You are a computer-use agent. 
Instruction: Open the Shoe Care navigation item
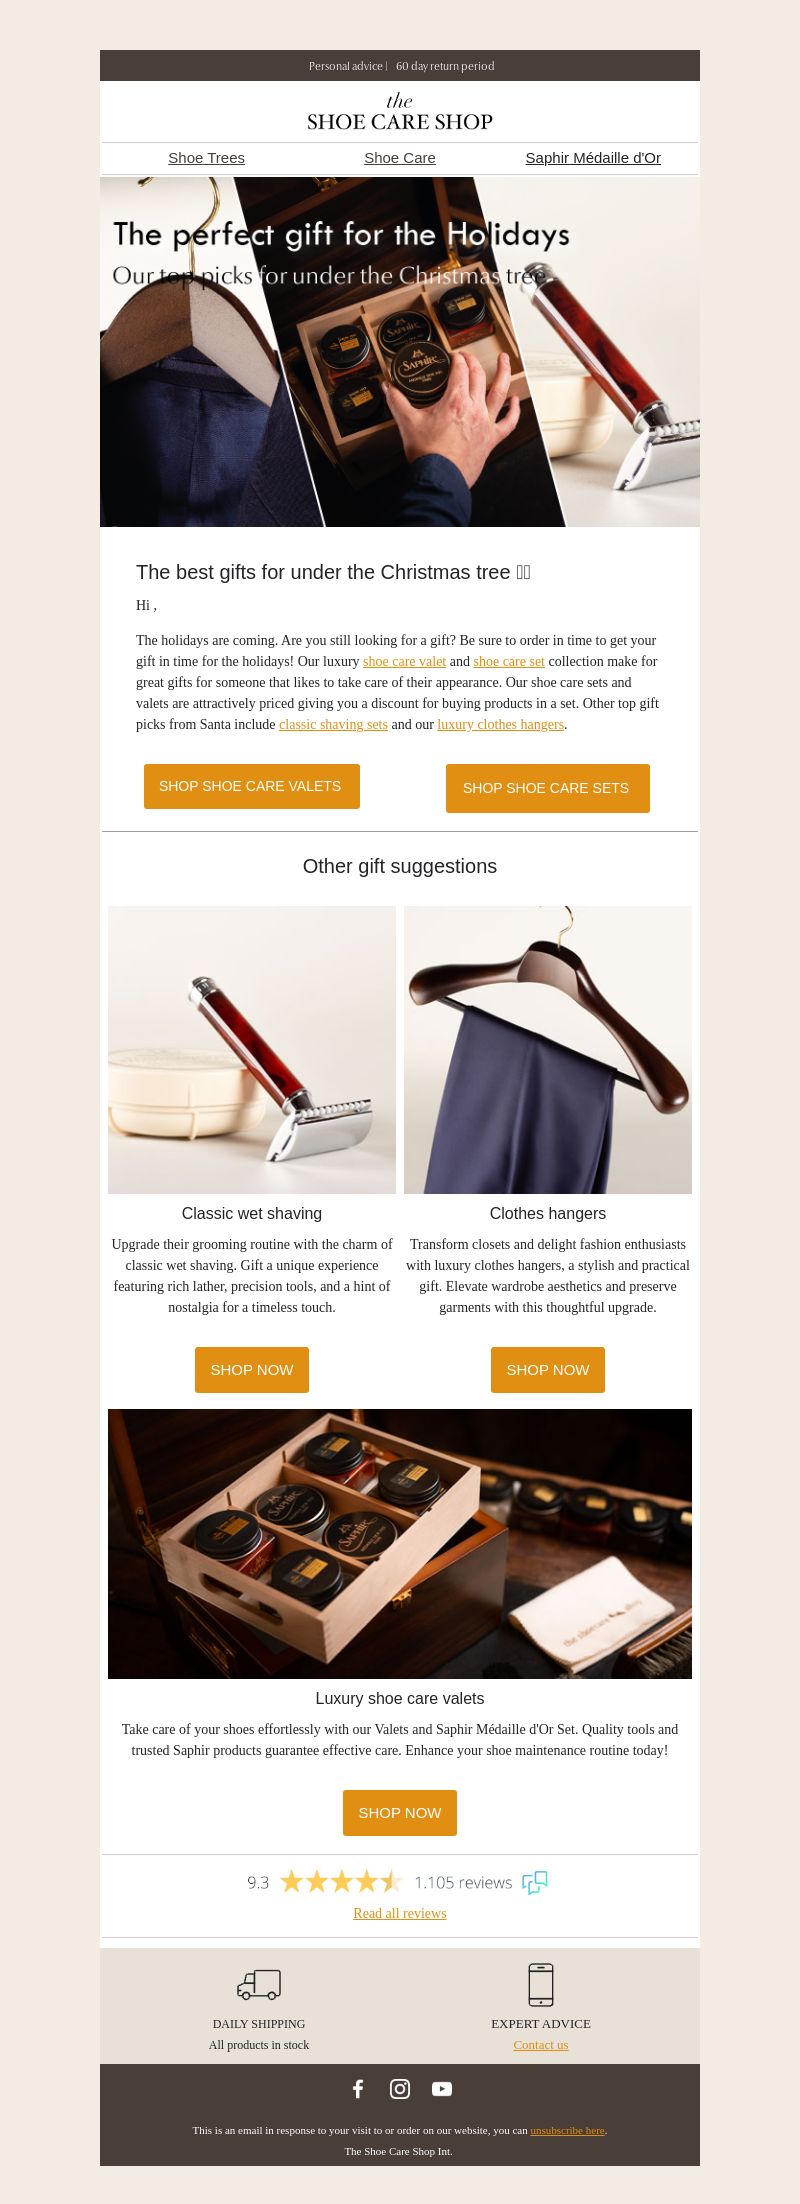click(400, 158)
